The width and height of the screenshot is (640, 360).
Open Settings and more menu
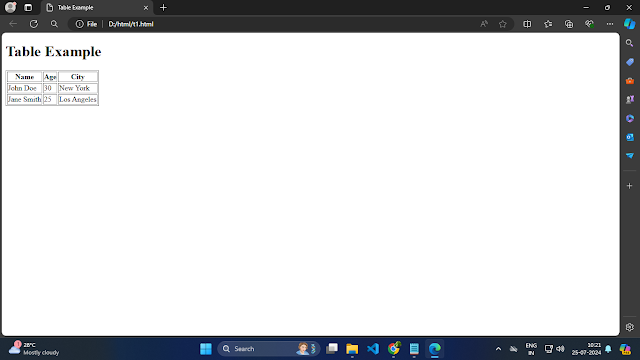click(610, 24)
